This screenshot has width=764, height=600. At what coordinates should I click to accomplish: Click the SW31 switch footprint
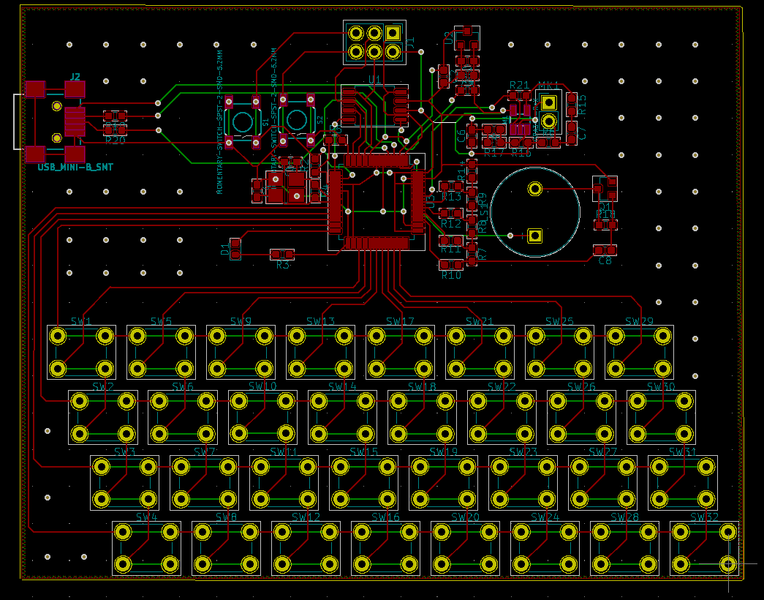(x=682, y=483)
